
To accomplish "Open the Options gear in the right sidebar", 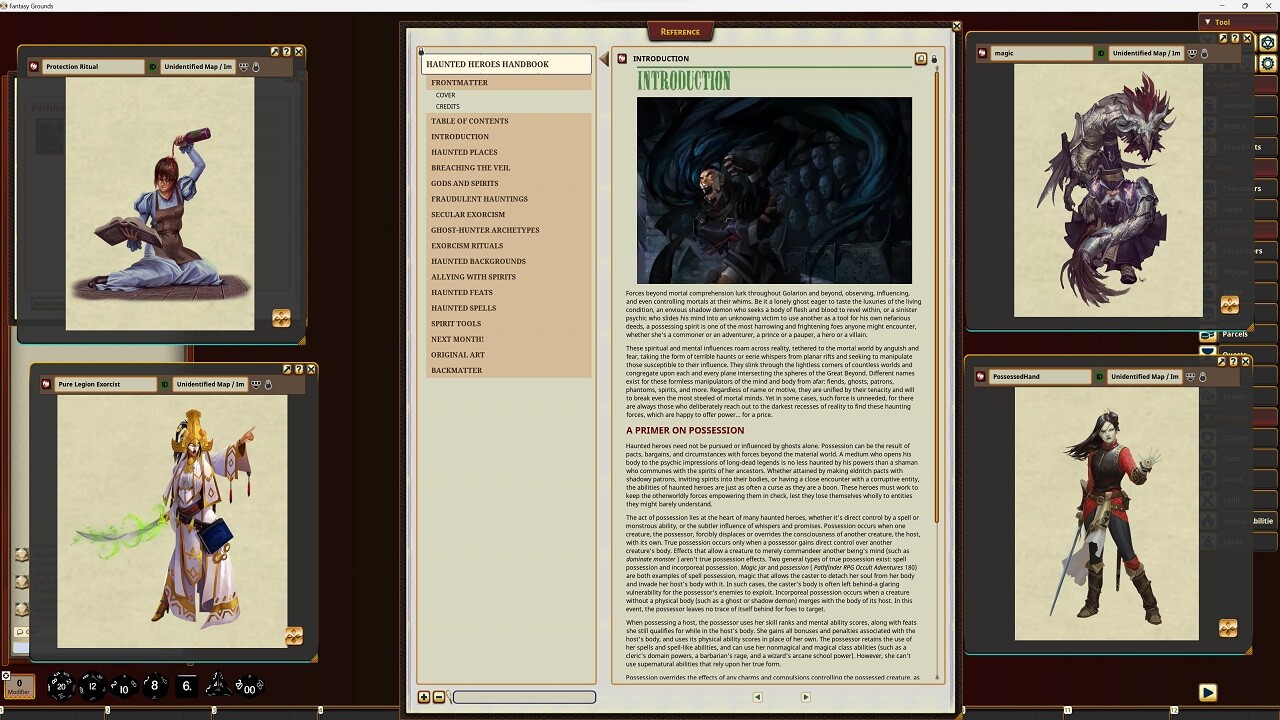I will (x=1267, y=62).
